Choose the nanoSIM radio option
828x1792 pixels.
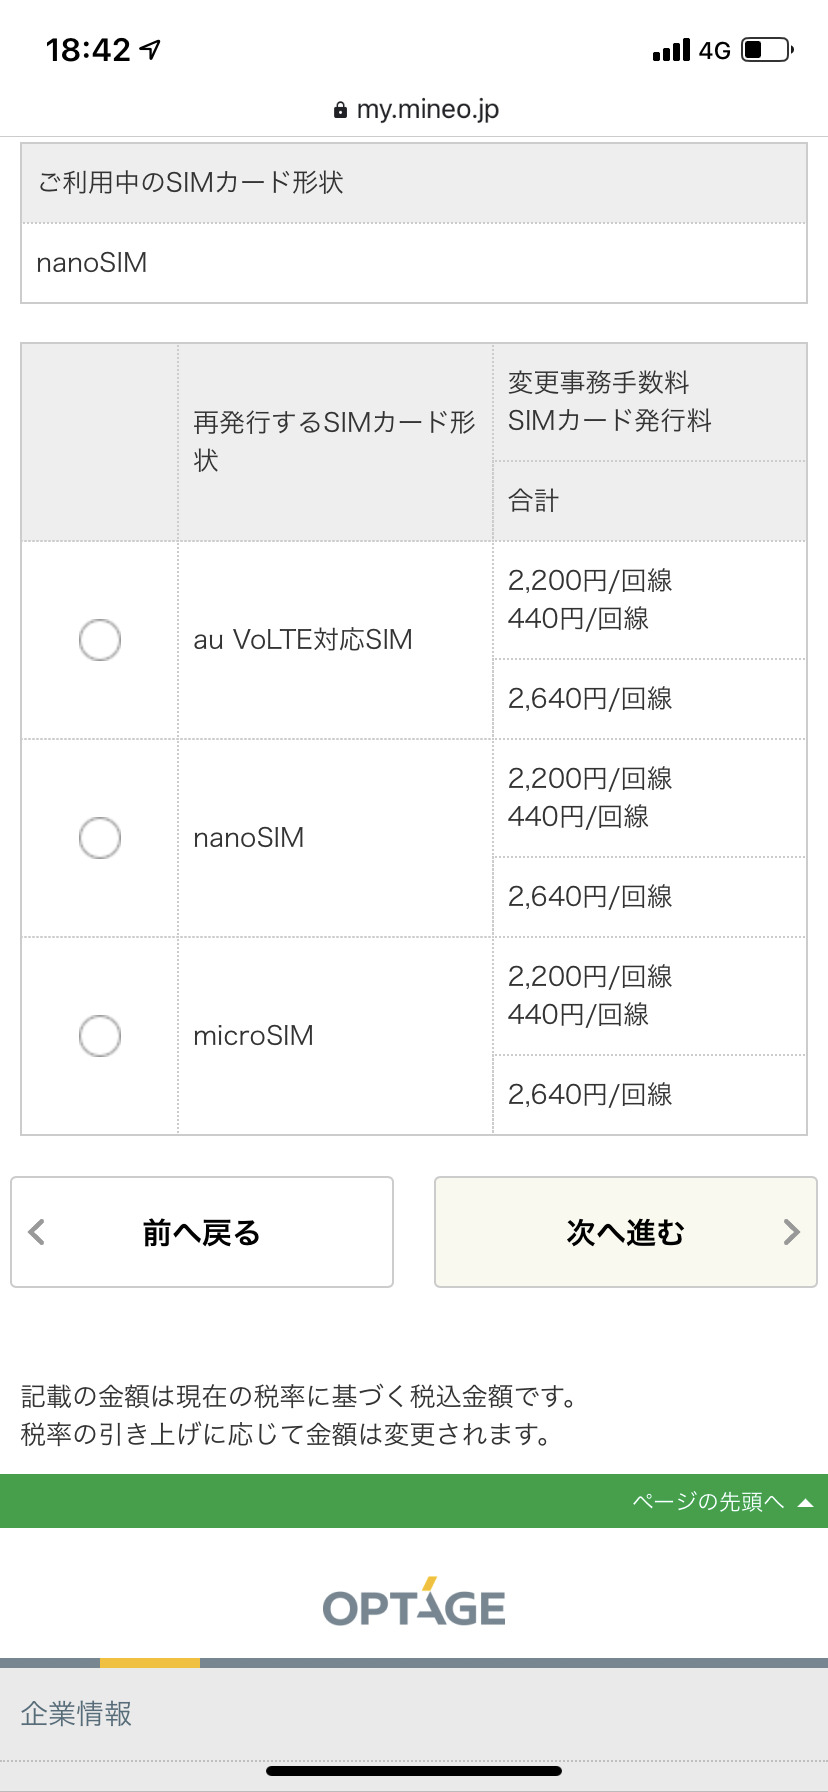pyautogui.click(x=100, y=838)
